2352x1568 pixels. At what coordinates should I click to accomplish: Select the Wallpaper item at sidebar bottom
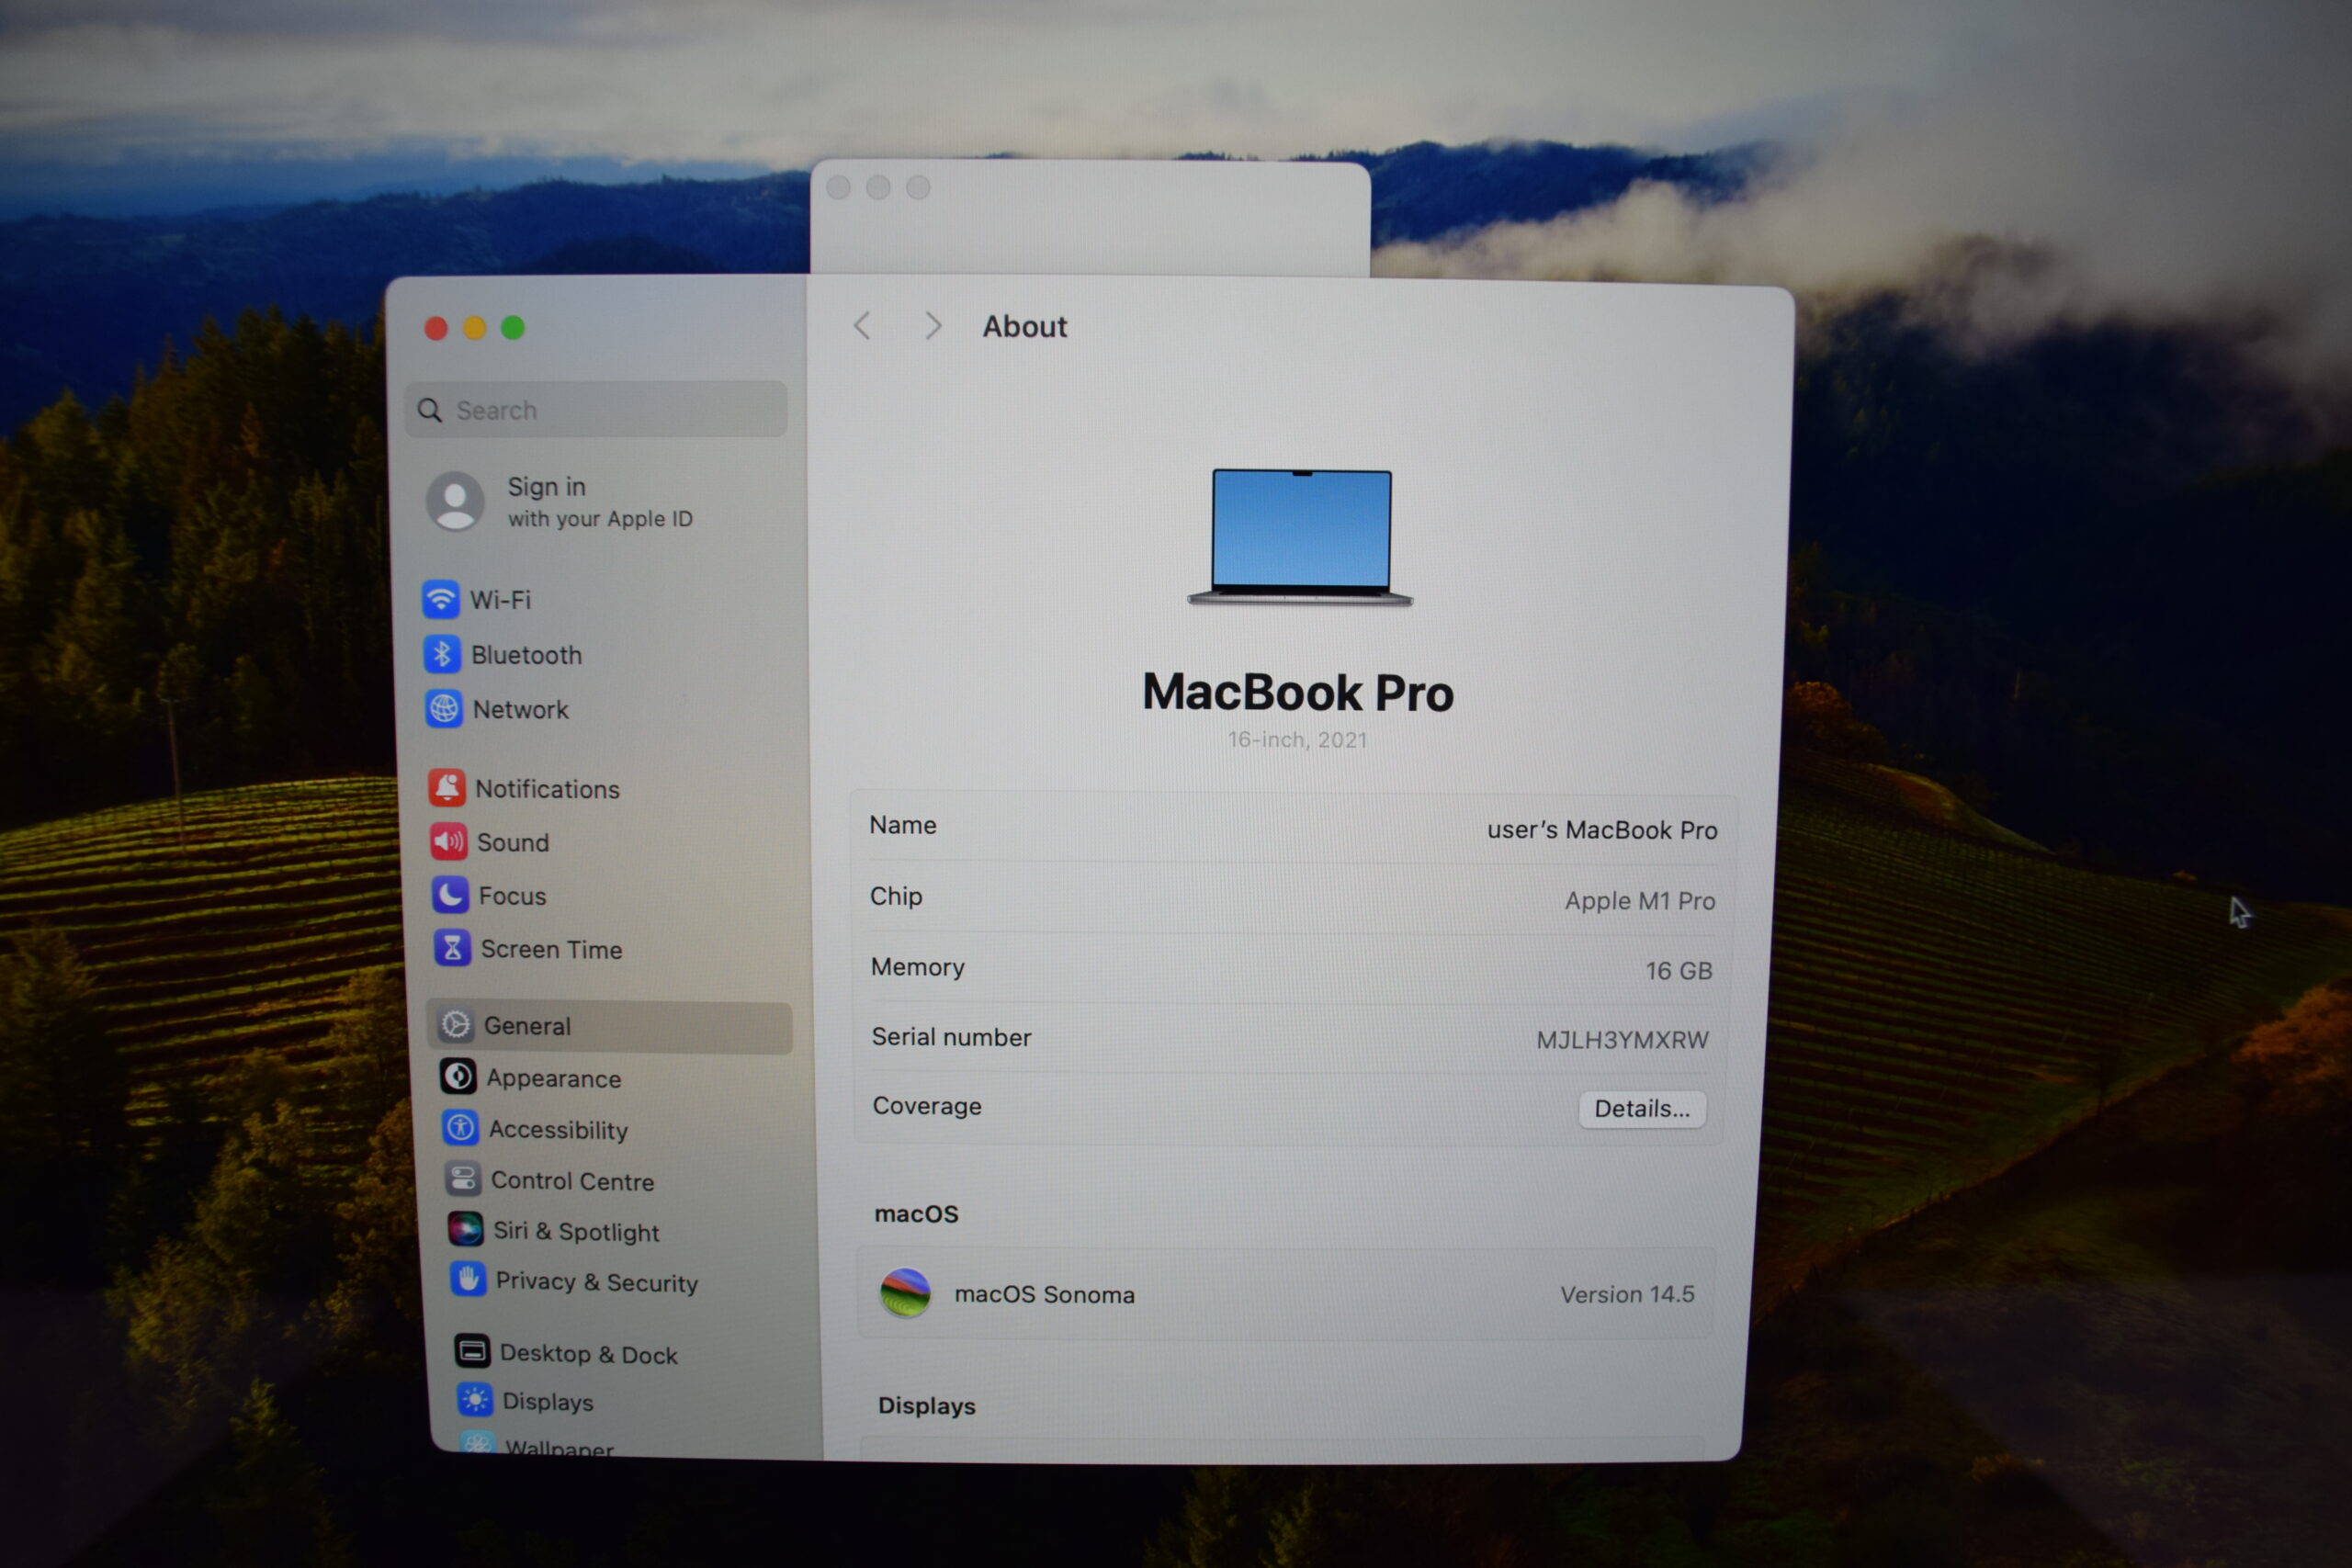[x=540, y=1445]
